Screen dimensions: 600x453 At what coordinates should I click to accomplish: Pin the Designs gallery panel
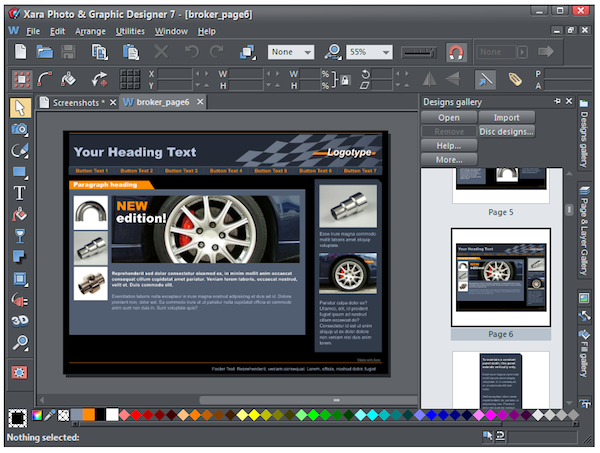click(x=558, y=101)
